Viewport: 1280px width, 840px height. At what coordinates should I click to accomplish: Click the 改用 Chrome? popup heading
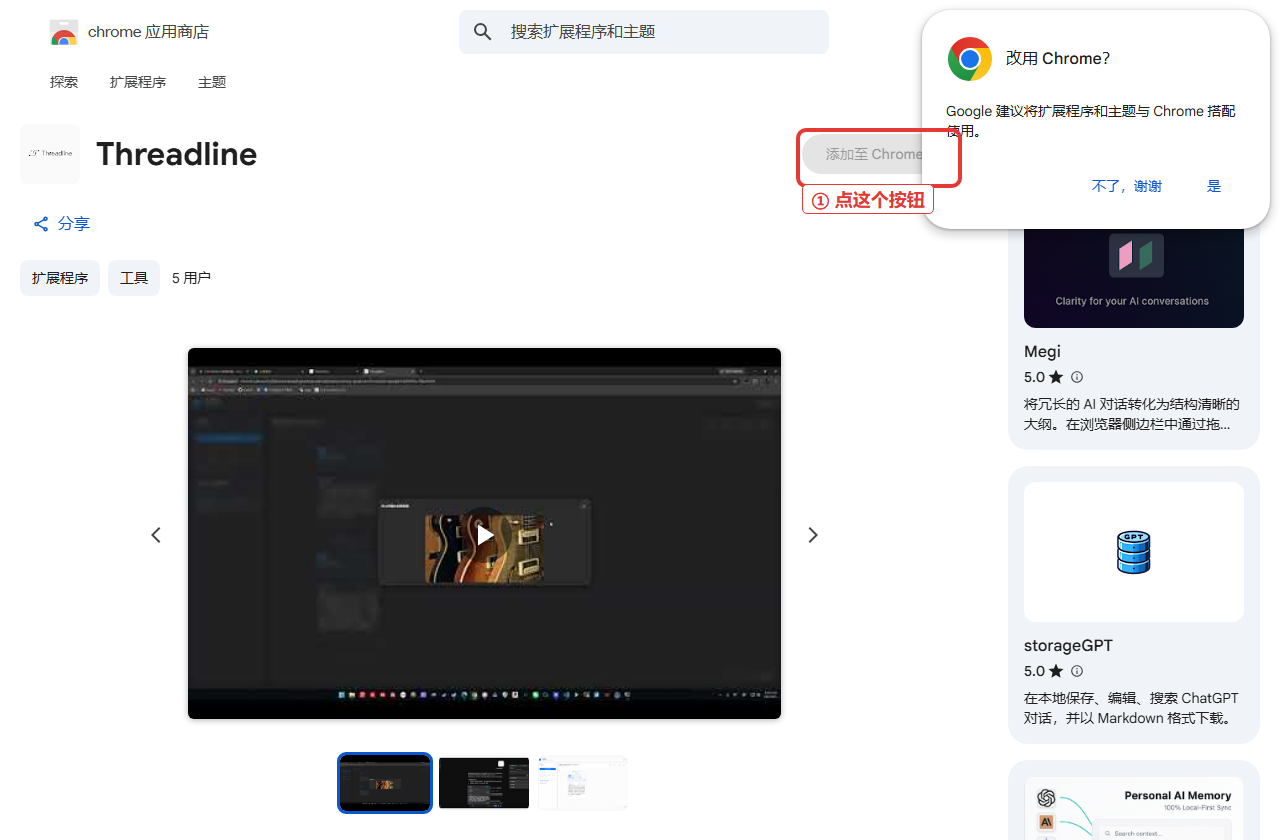(x=1058, y=59)
